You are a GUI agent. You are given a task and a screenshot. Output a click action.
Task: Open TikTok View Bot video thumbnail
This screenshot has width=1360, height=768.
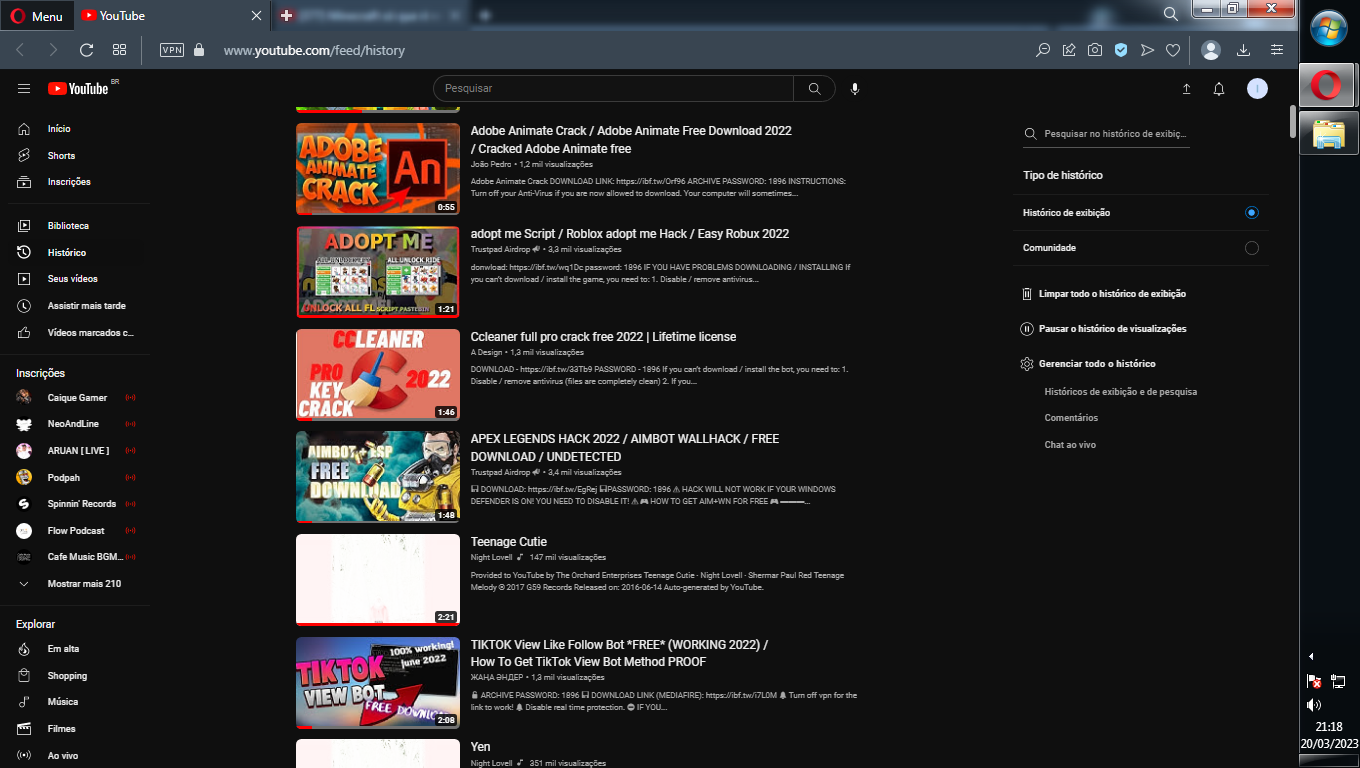pyautogui.click(x=378, y=683)
